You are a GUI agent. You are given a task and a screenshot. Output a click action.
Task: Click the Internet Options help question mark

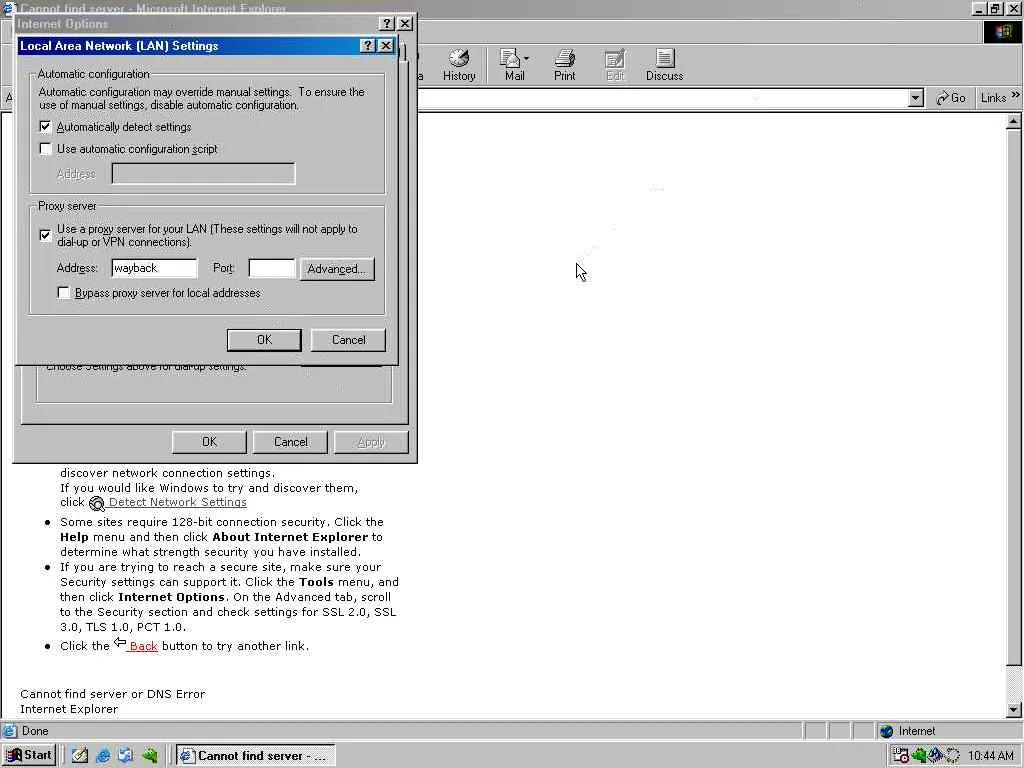pos(387,24)
